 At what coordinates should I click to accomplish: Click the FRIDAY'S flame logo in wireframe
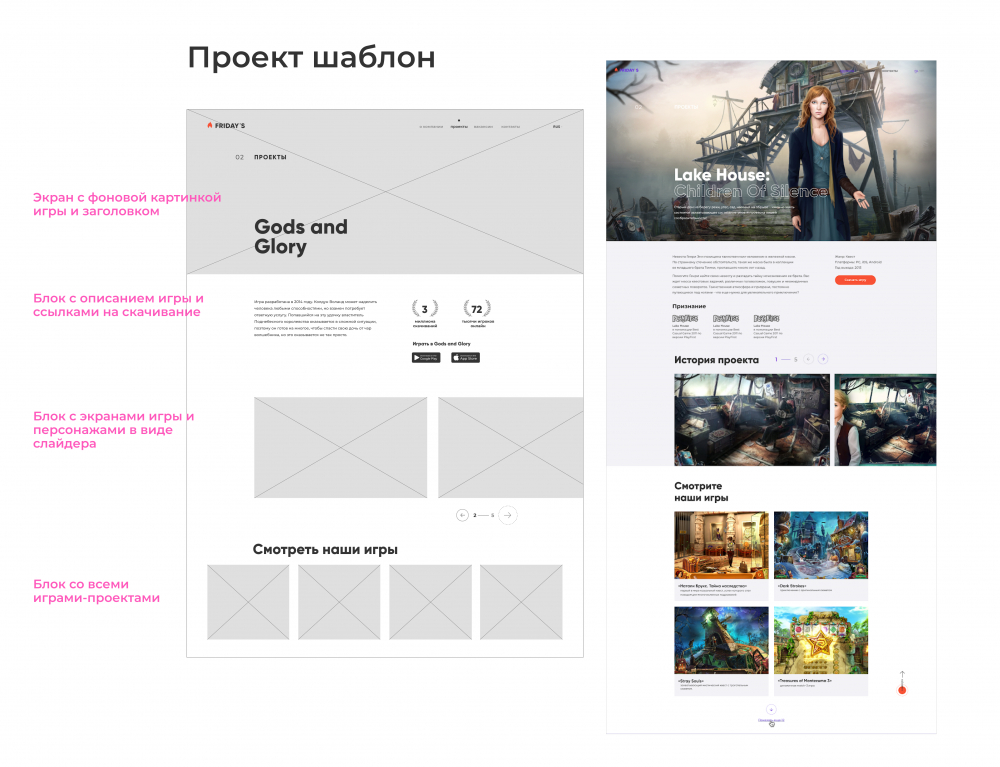[226, 126]
